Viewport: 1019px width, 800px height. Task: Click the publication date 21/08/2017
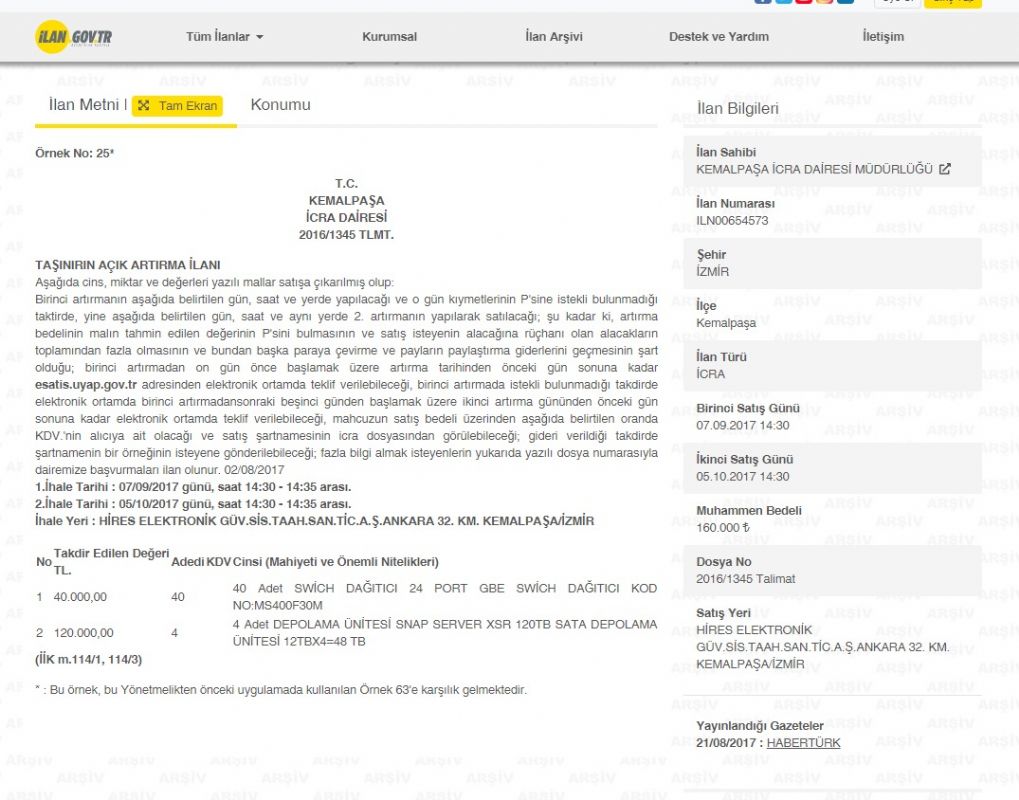click(x=726, y=743)
